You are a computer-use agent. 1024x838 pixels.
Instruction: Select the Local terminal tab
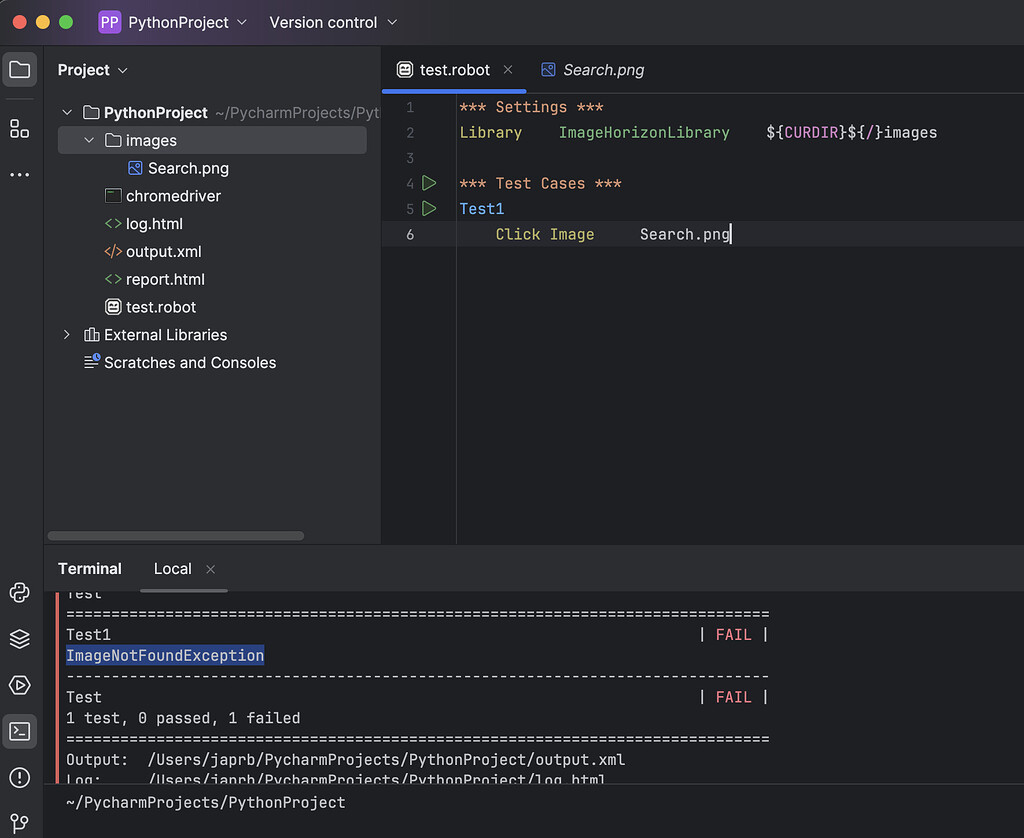172,568
